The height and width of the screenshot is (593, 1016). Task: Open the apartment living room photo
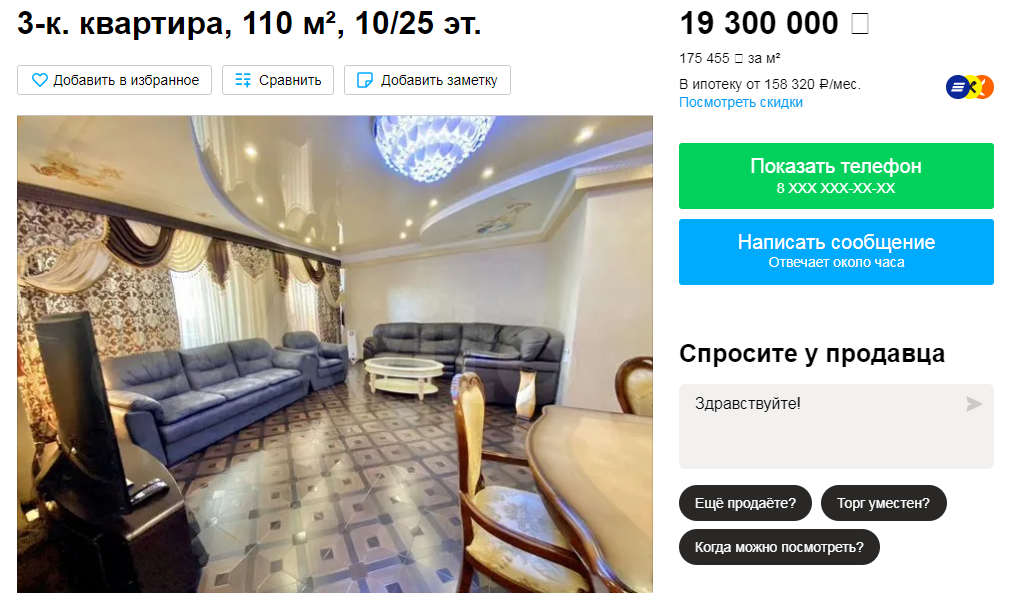(334, 354)
